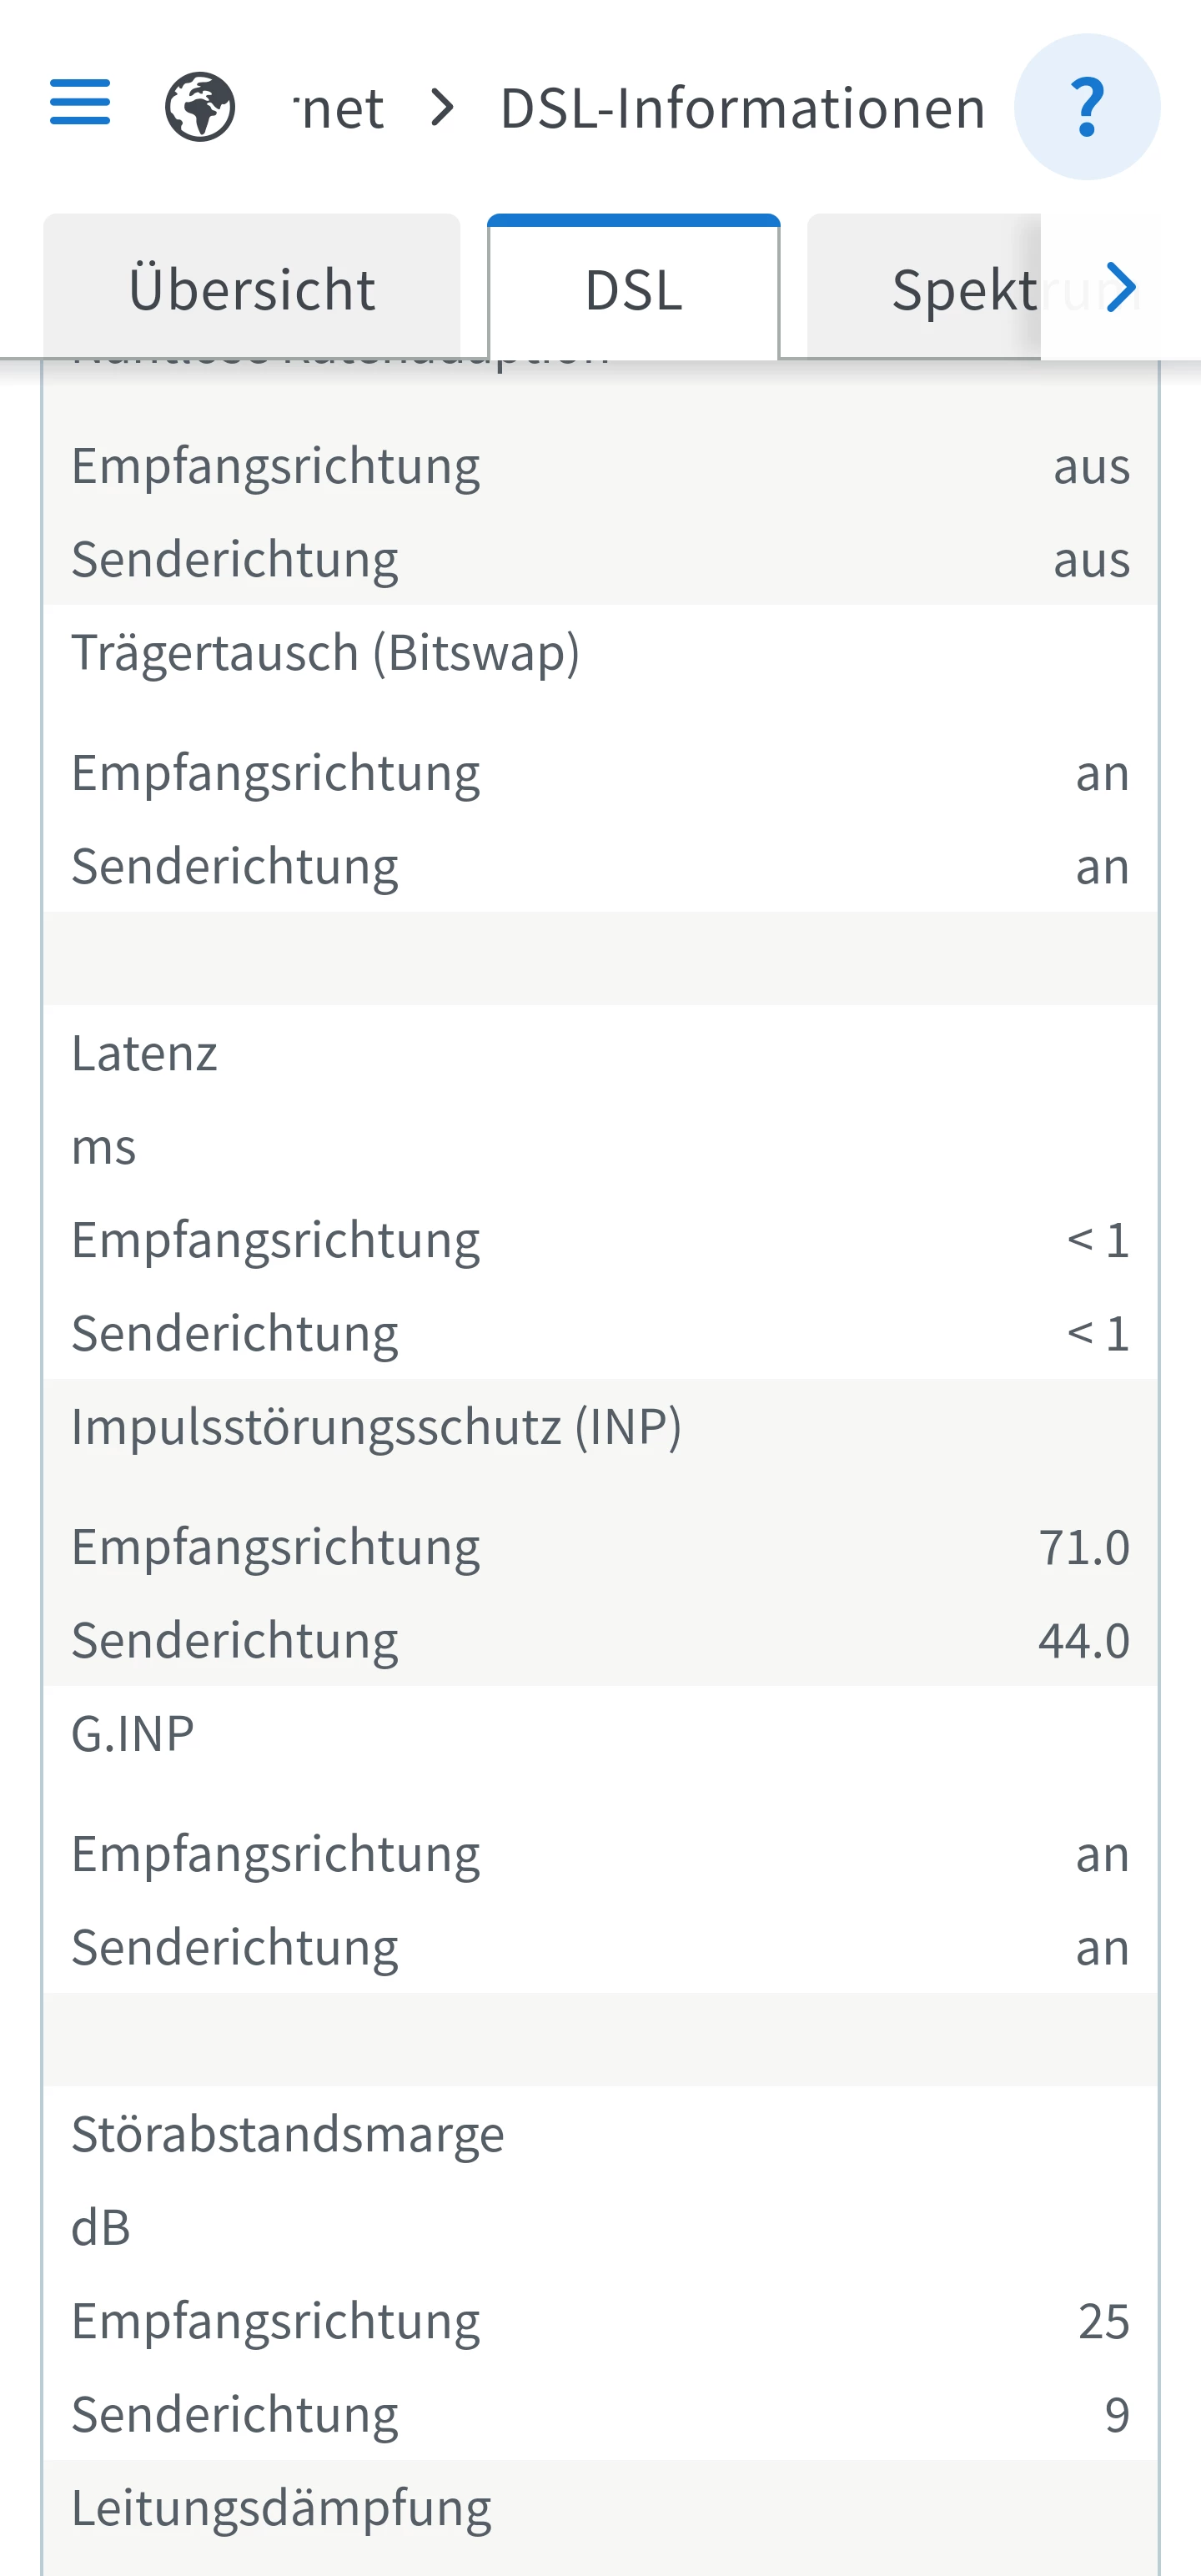This screenshot has height=2576, width=1201.
Task: Click the DSL-Informationen breadcrumb title
Action: [x=742, y=108]
